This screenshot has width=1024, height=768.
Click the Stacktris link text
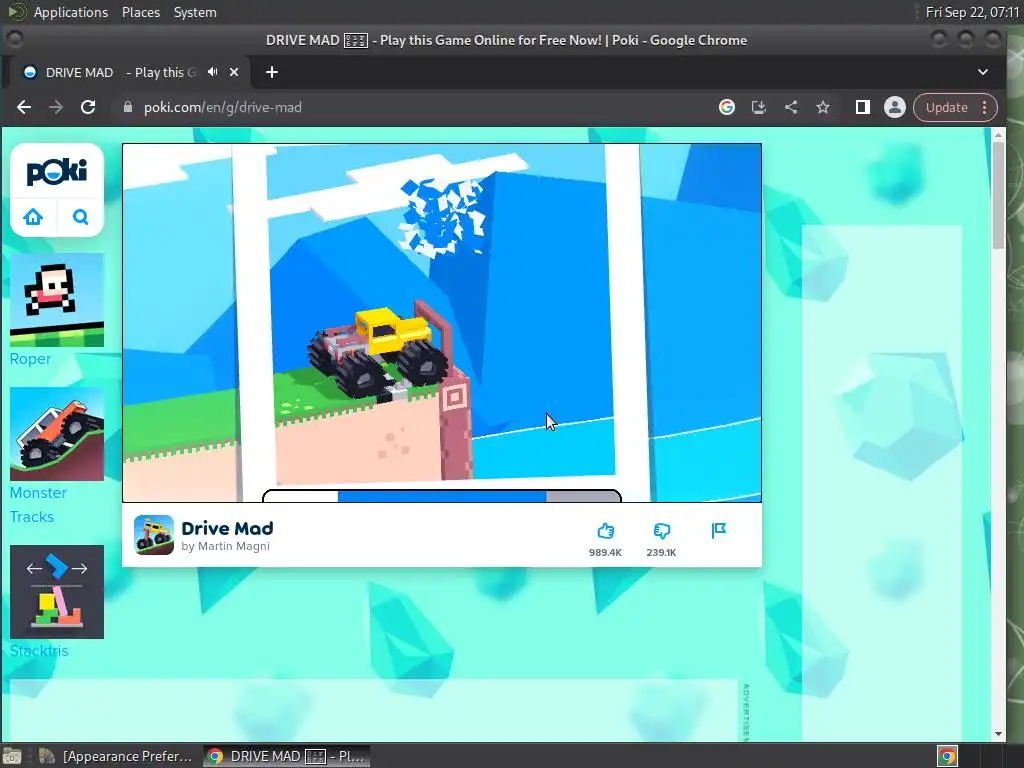pyautogui.click(x=39, y=650)
